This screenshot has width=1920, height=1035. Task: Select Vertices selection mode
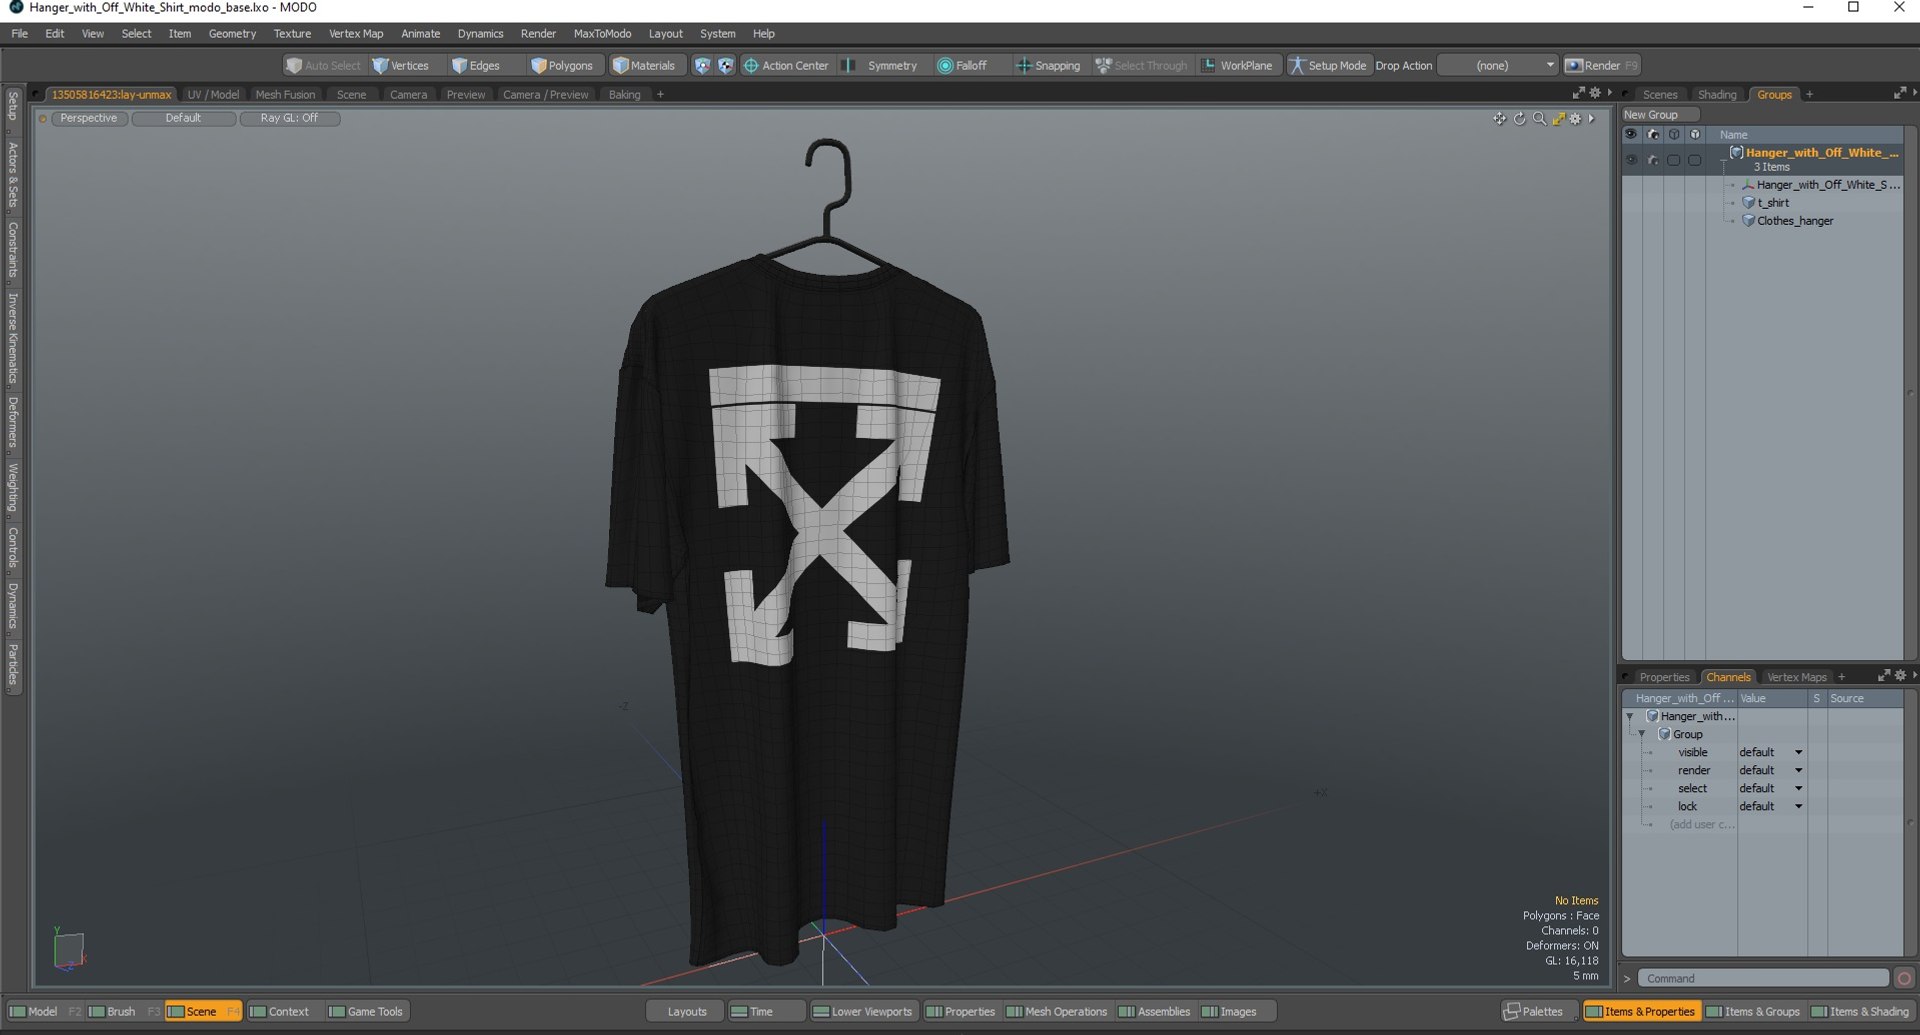pos(401,66)
